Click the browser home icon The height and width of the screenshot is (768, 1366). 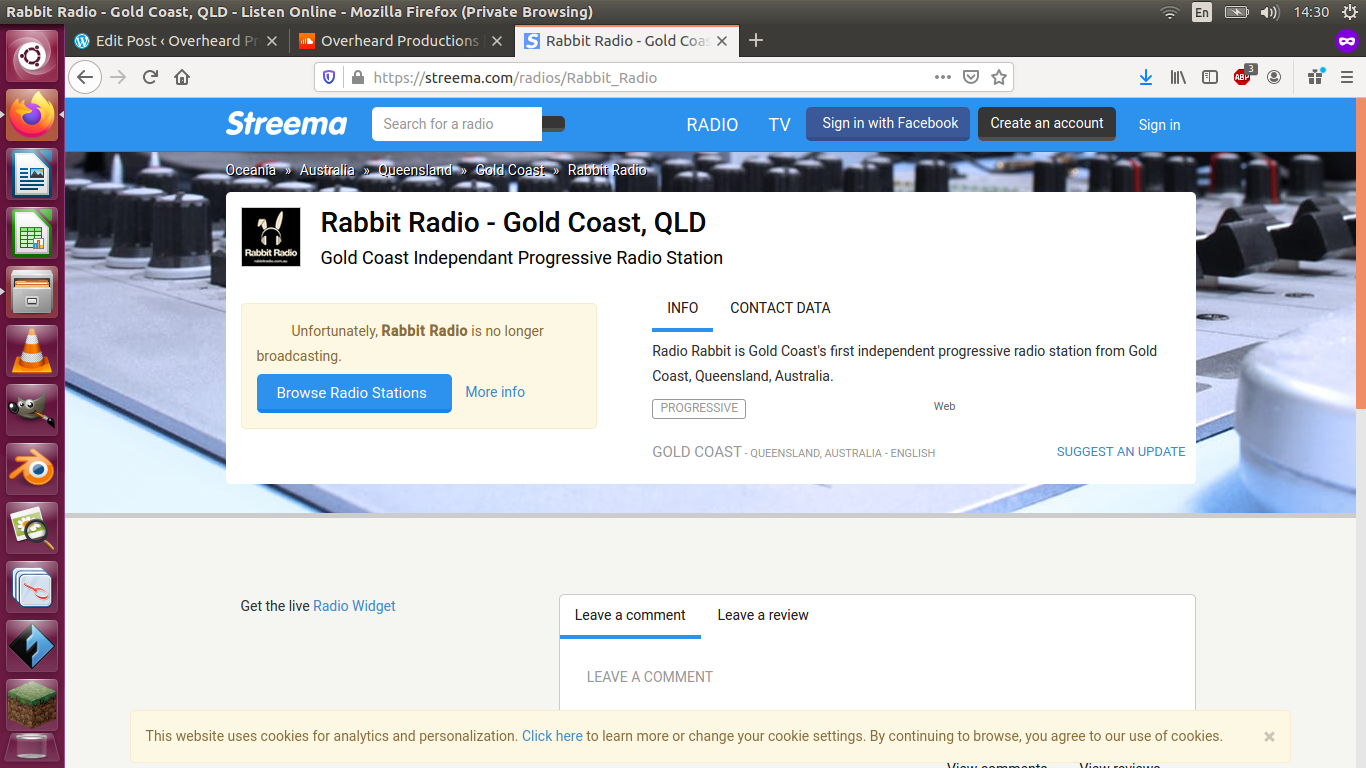point(182,77)
